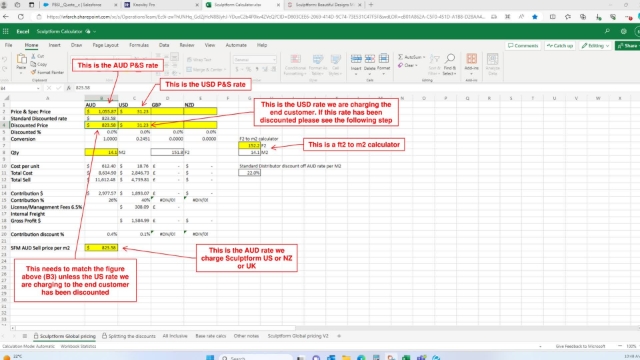The image size is (640, 360).
Task: Click the Clear eraser icon
Action: click(400, 65)
